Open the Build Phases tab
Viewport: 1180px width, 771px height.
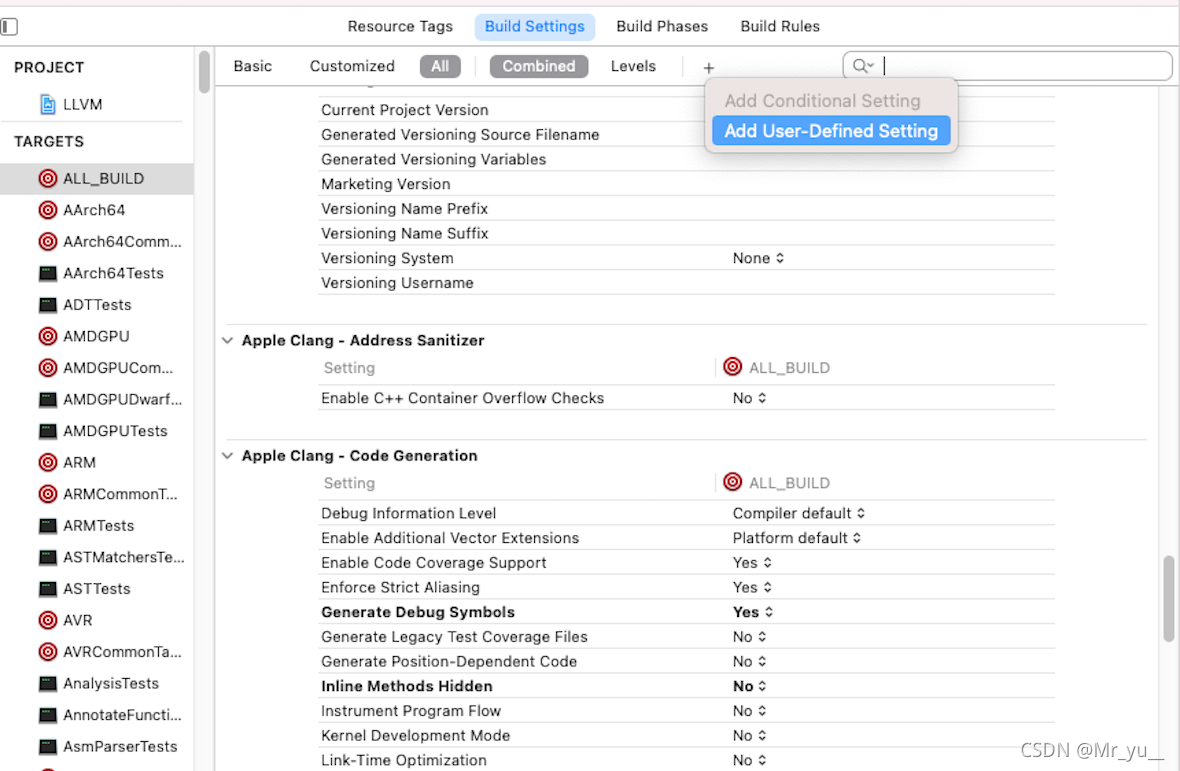662,26
